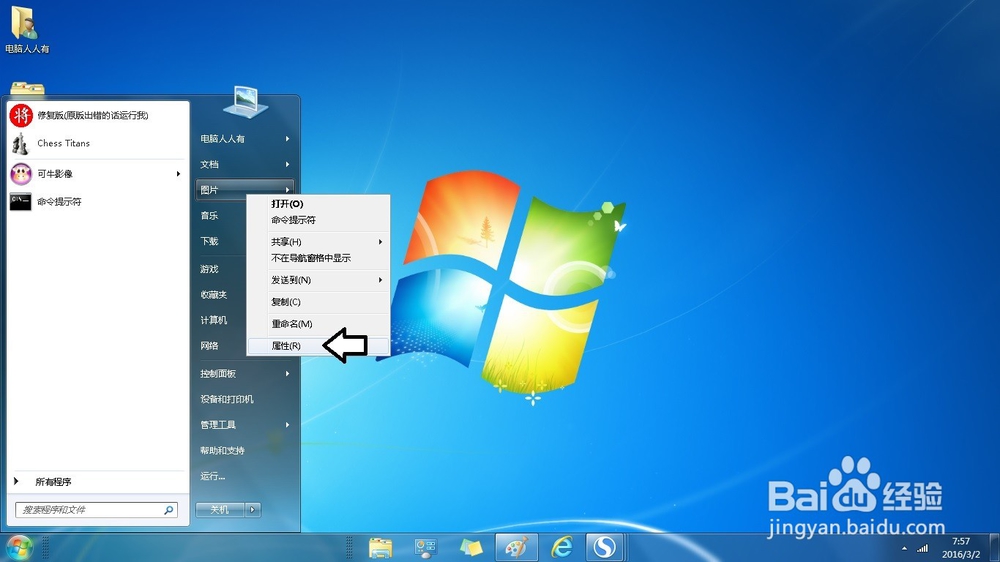Choose 命令提示符 in the context menu
The width and height of the screenshot is (1000, 562).
point(318,220)
